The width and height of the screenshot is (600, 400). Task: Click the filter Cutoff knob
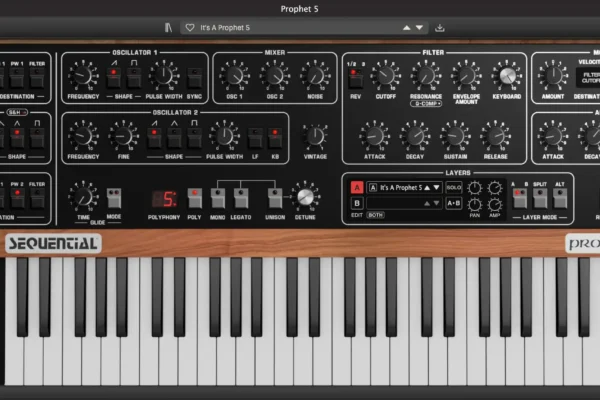pos(386,75)
